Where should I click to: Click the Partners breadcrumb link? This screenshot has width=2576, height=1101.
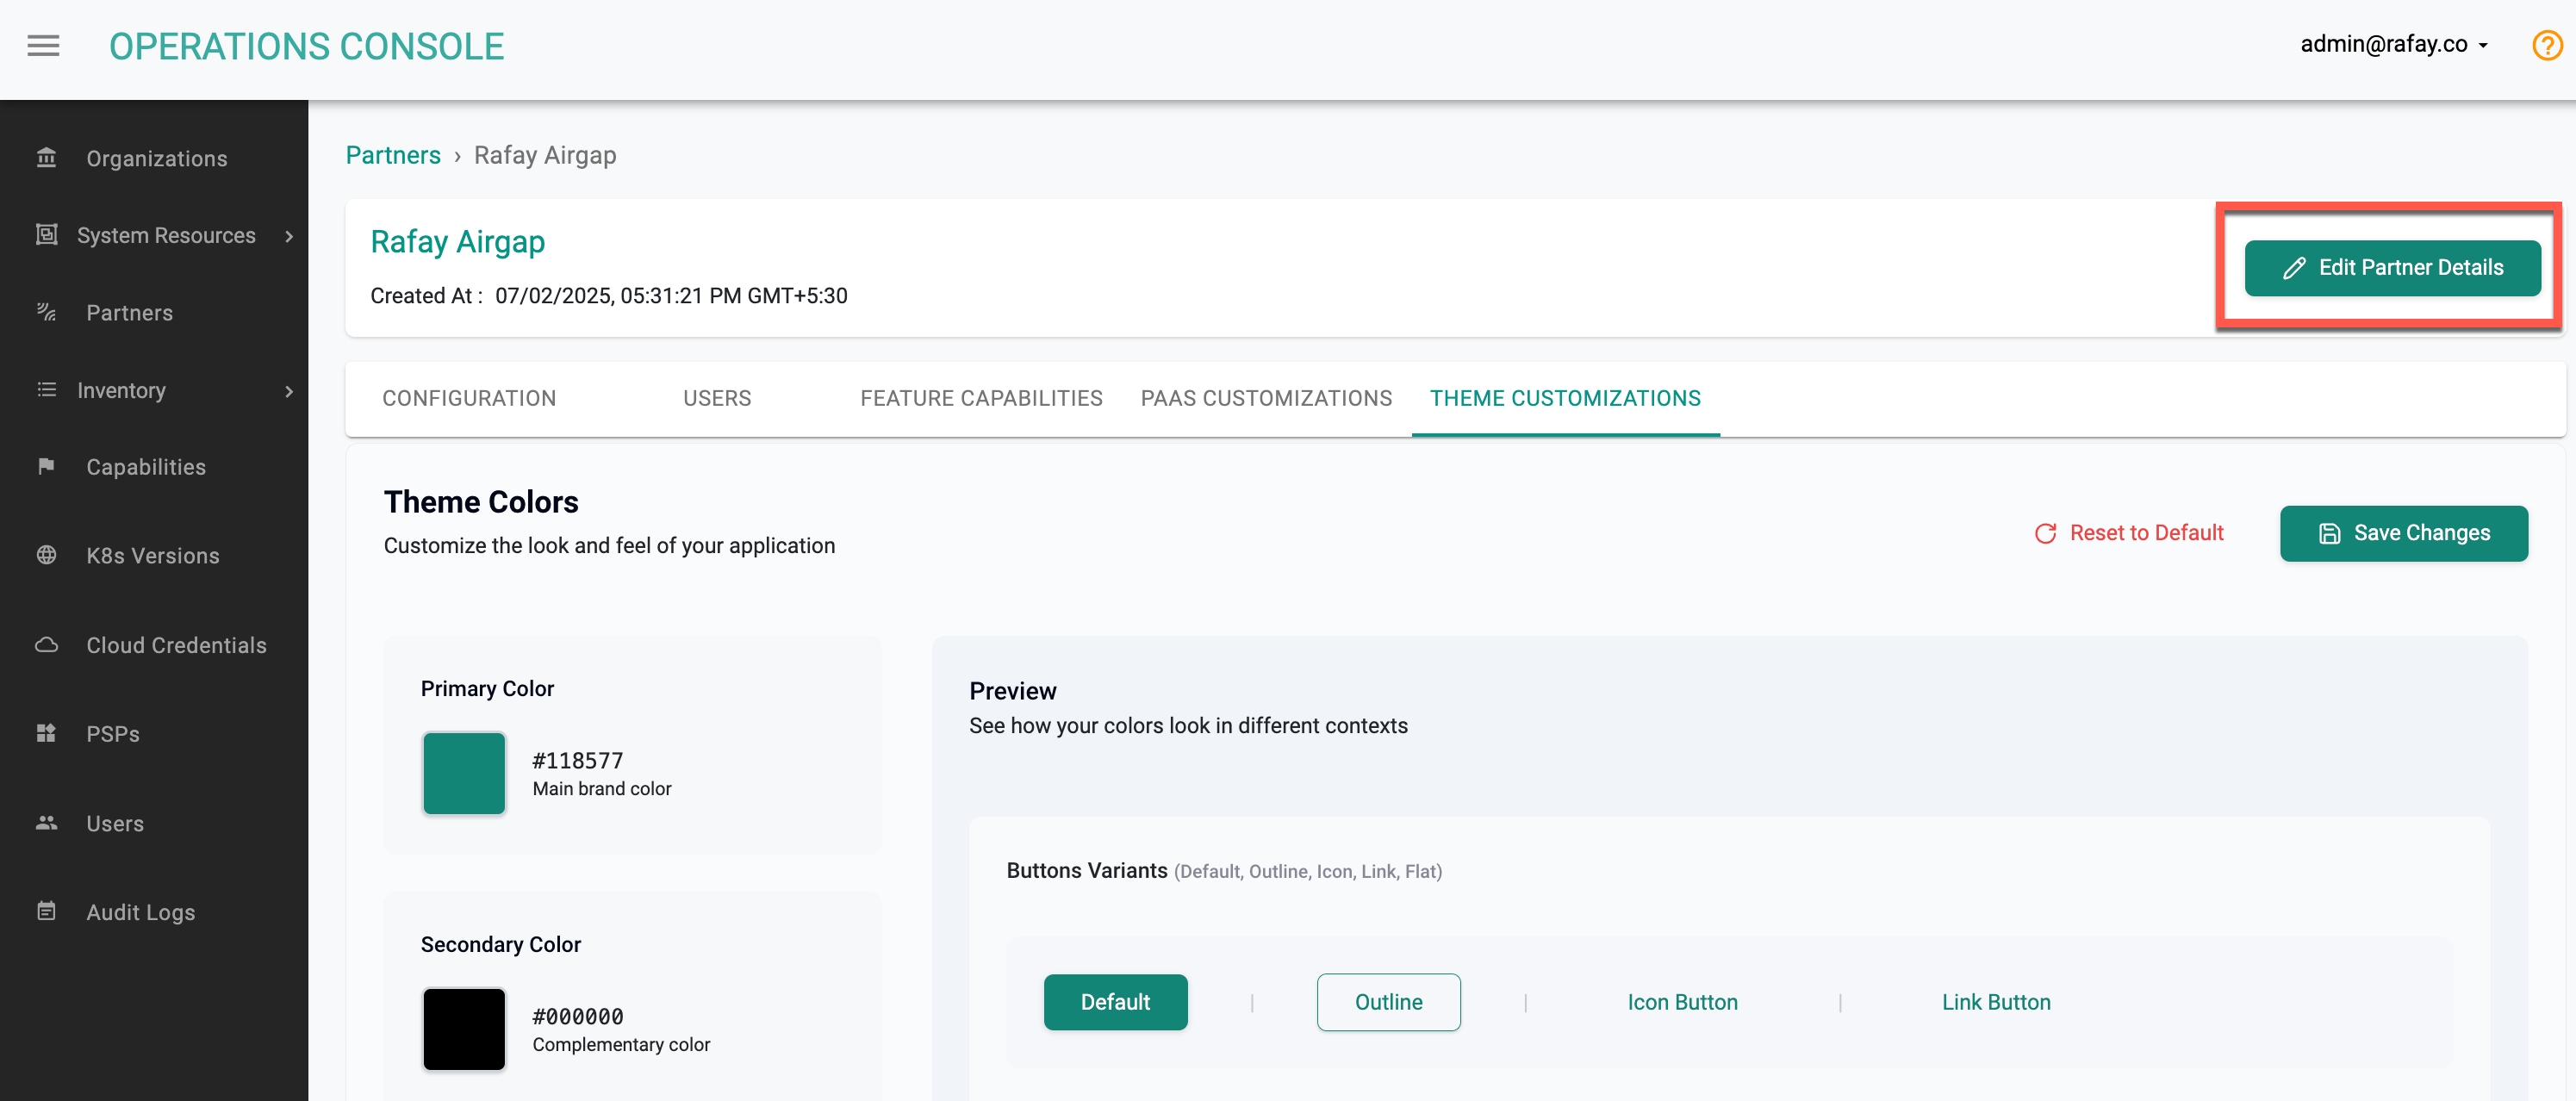click(x=393, y=155)
